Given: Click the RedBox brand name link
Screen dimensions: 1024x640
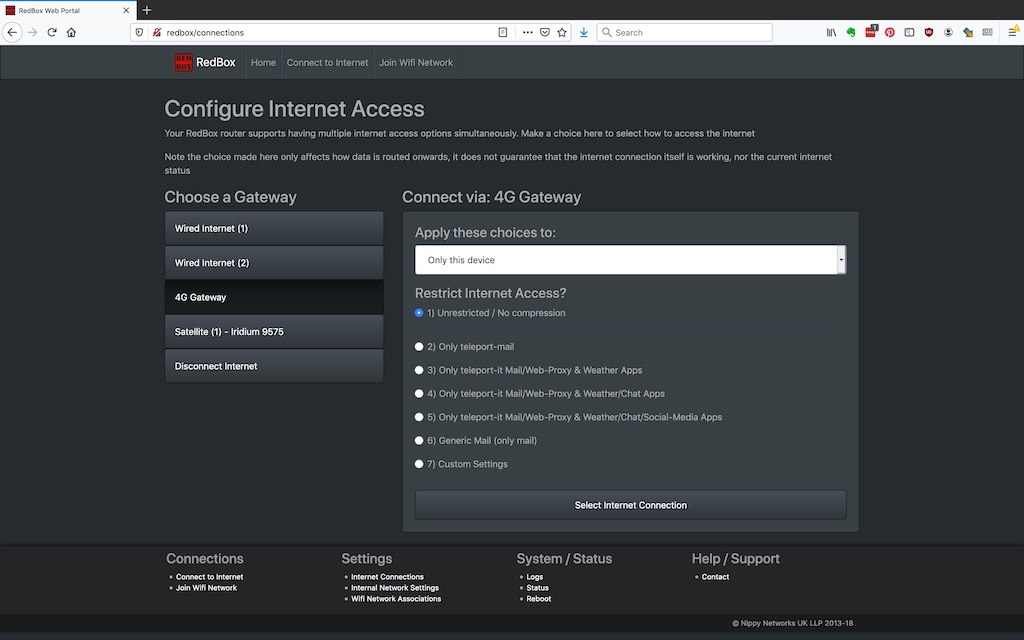Looking at the screenshot, I should click(x=216, y=63).
